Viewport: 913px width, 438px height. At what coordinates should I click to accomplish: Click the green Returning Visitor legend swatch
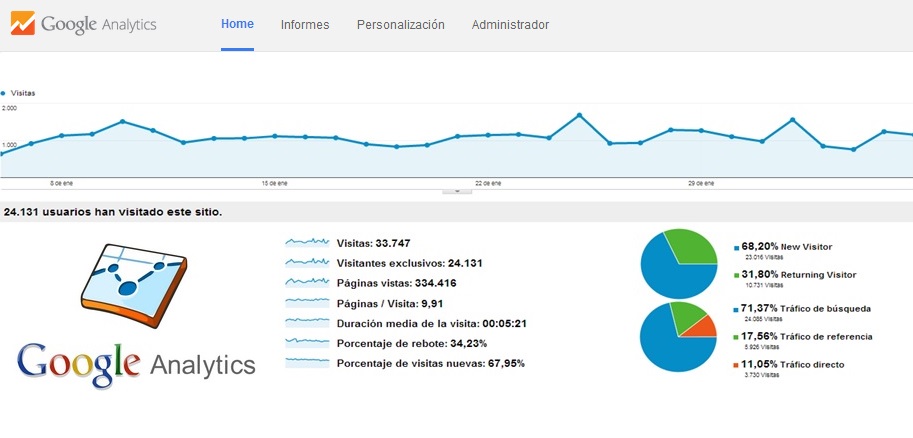click(737, 275)
